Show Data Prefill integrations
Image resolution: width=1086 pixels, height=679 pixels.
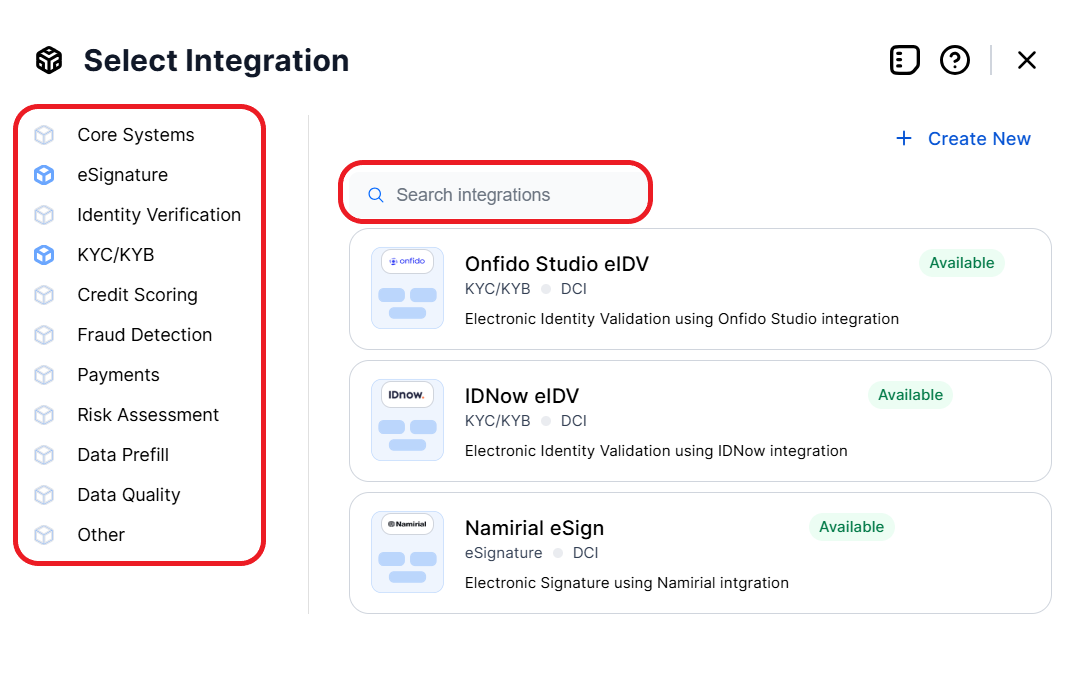click(123, 455)
